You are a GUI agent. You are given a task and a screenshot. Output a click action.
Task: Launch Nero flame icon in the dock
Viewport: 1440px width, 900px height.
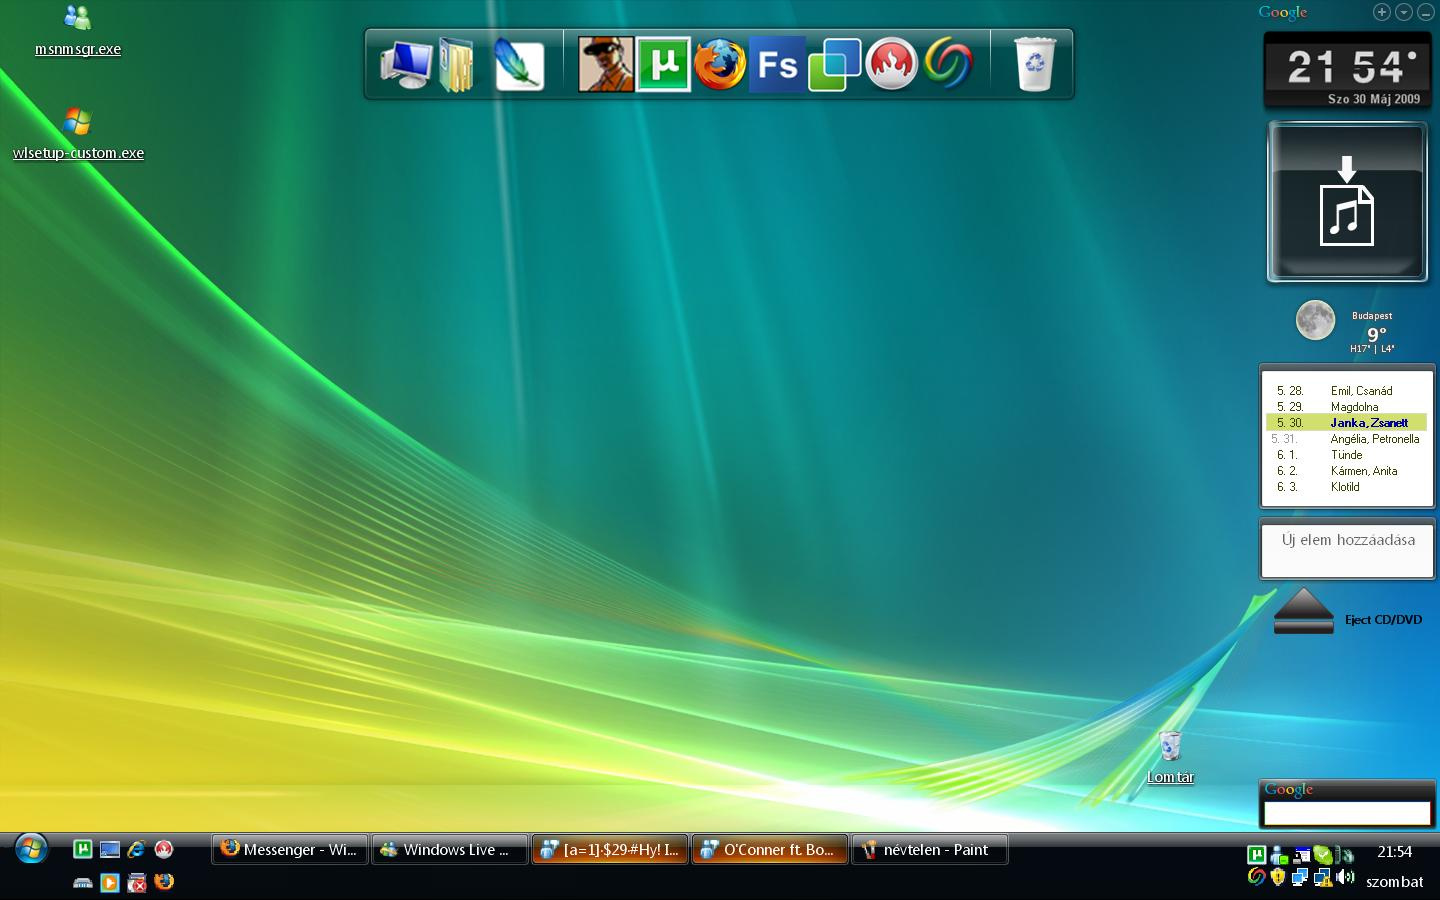pos(891,65)
